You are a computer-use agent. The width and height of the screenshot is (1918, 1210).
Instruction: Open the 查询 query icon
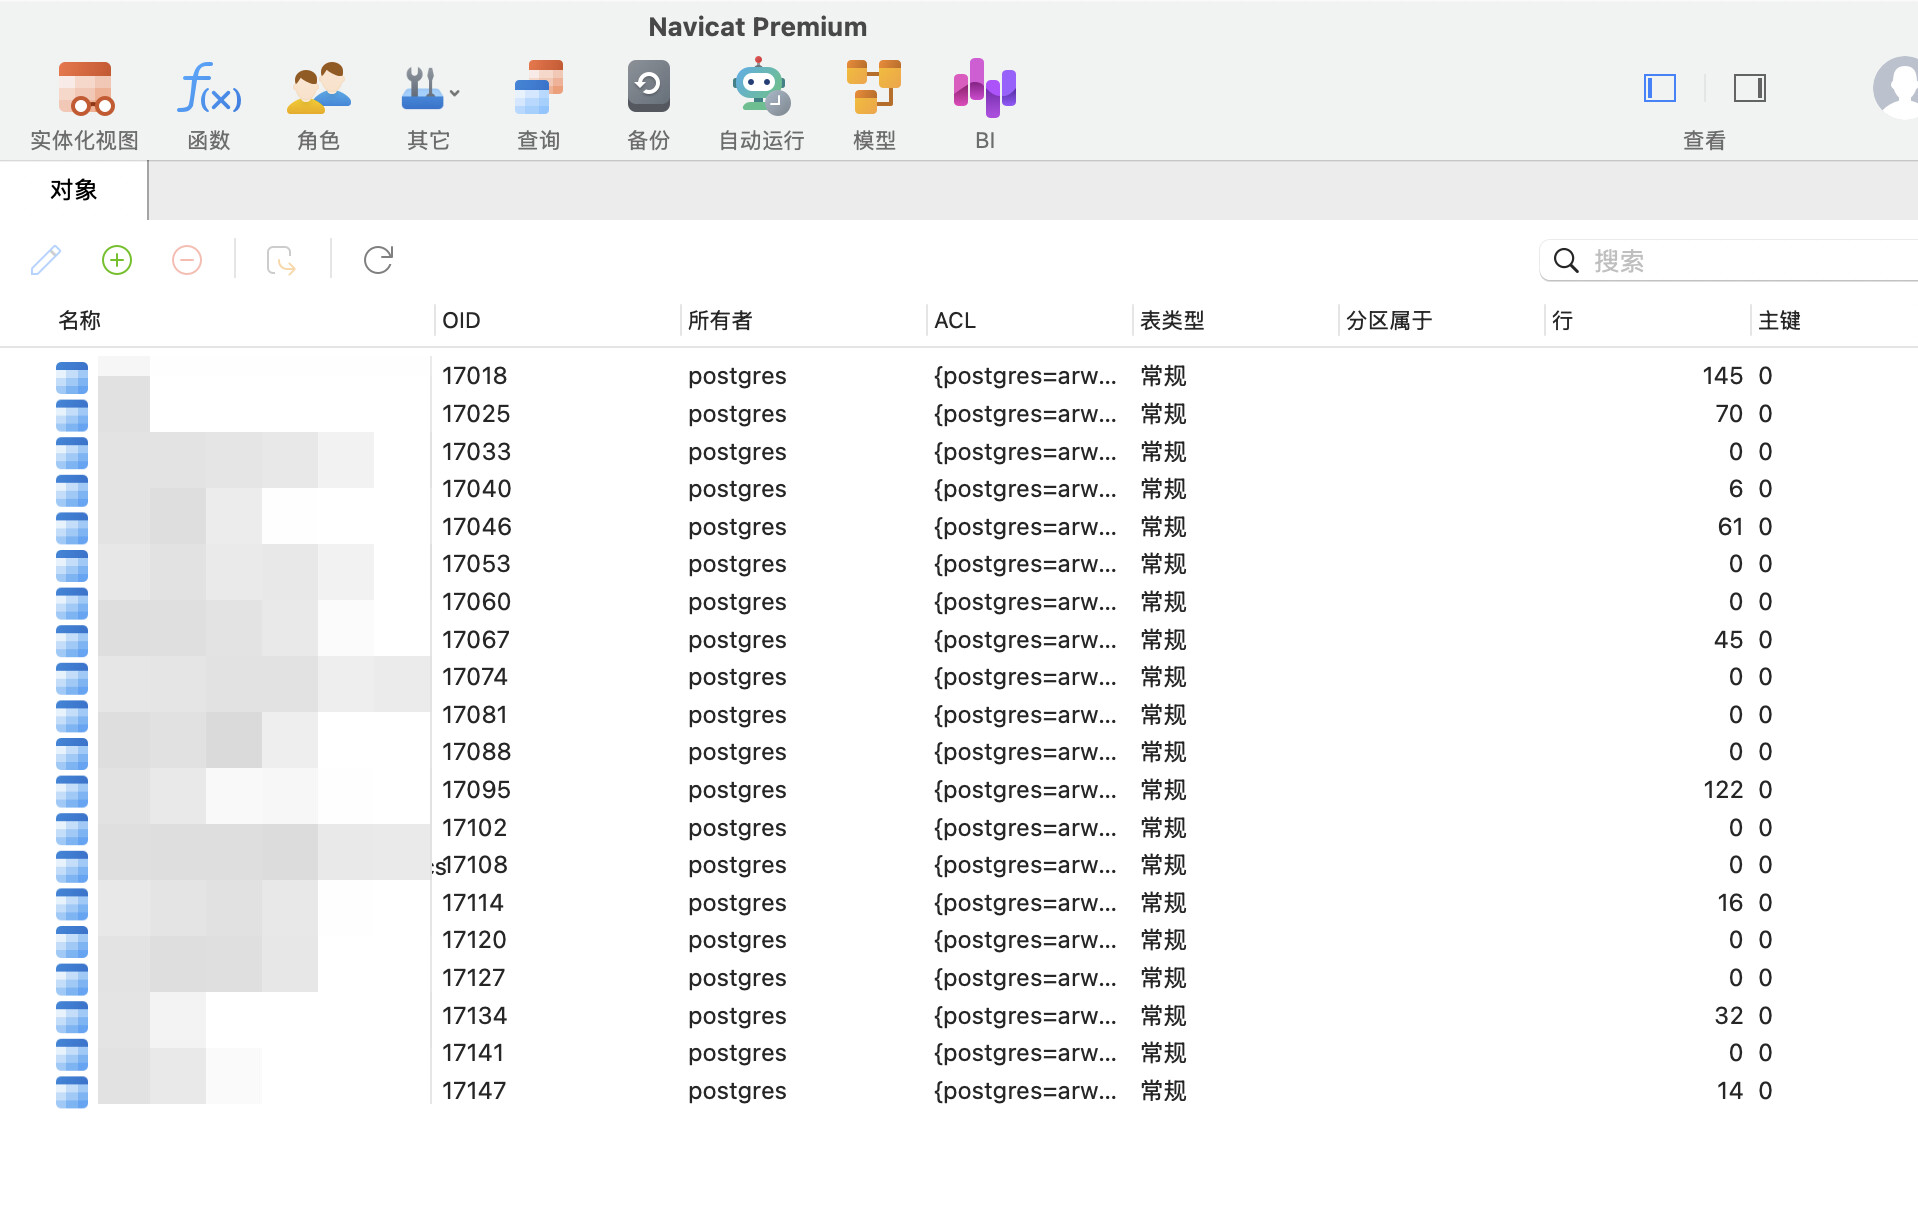click(539, 89)
